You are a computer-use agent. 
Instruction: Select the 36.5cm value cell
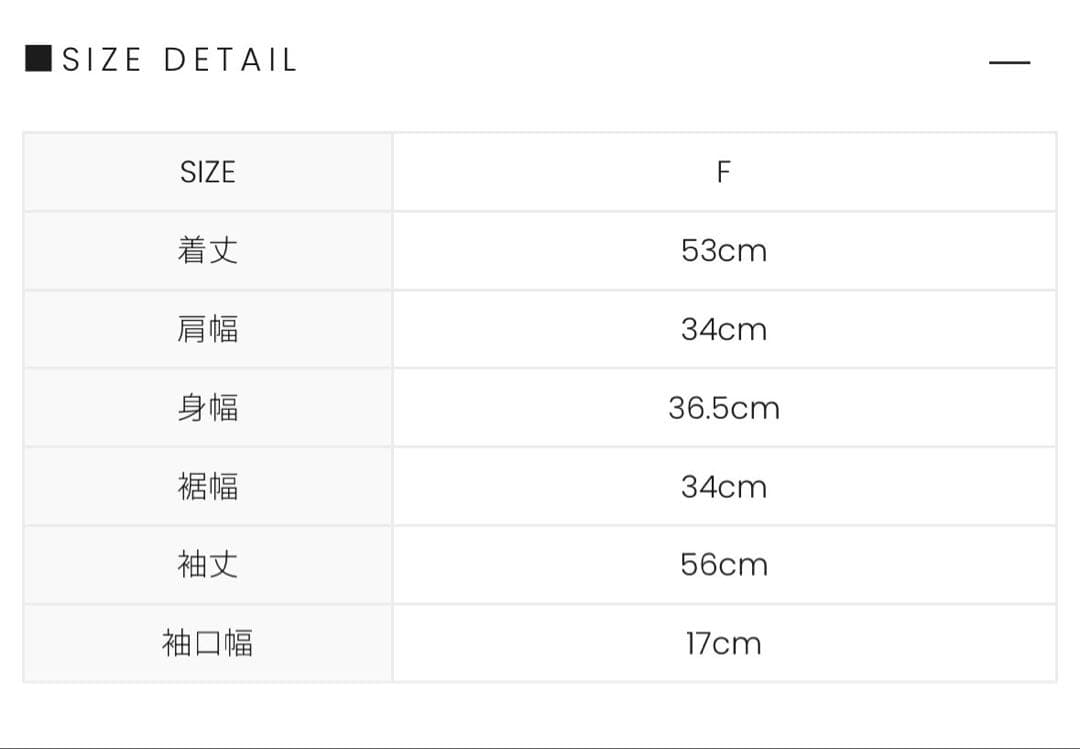click(x=724, y=408)
